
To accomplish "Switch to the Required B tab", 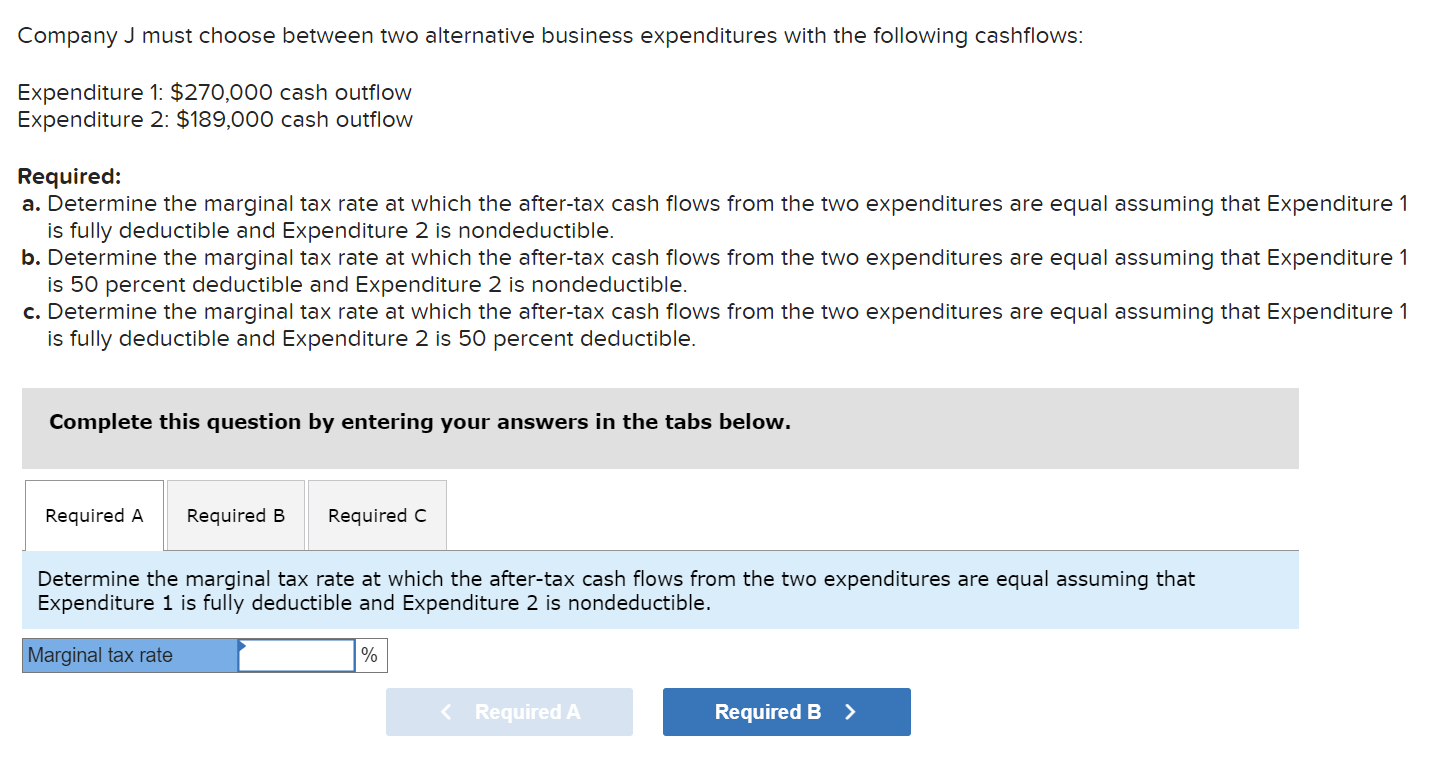I will pos(235,515).
